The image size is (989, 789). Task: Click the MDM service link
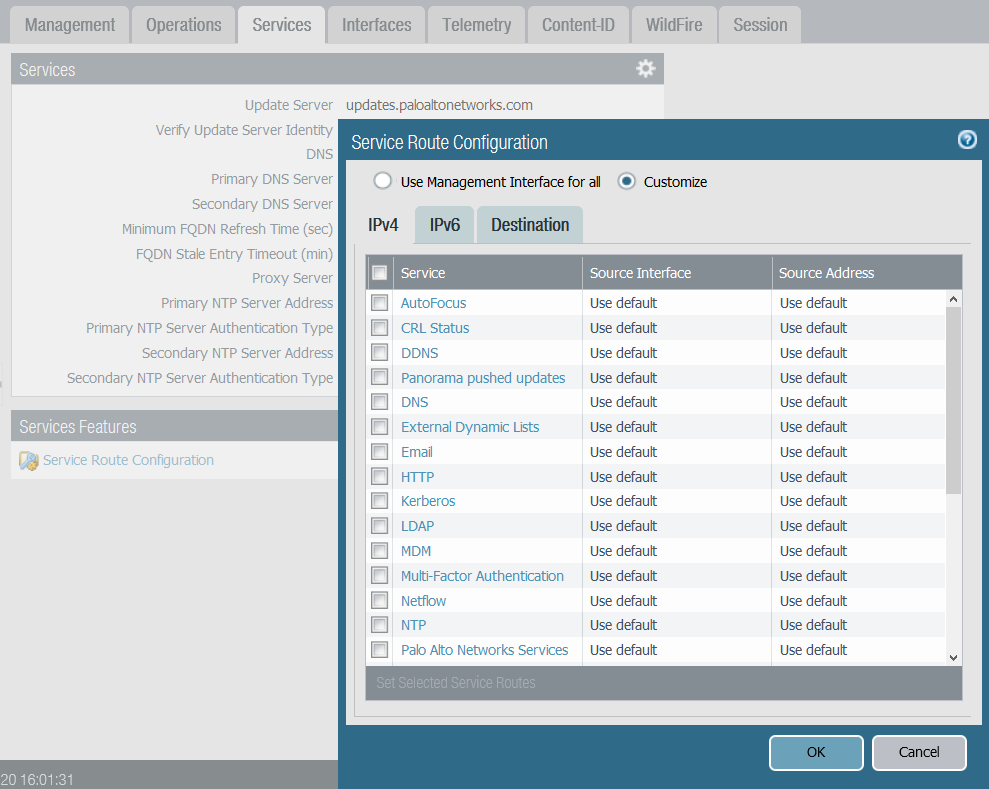[x=416, y=551]
